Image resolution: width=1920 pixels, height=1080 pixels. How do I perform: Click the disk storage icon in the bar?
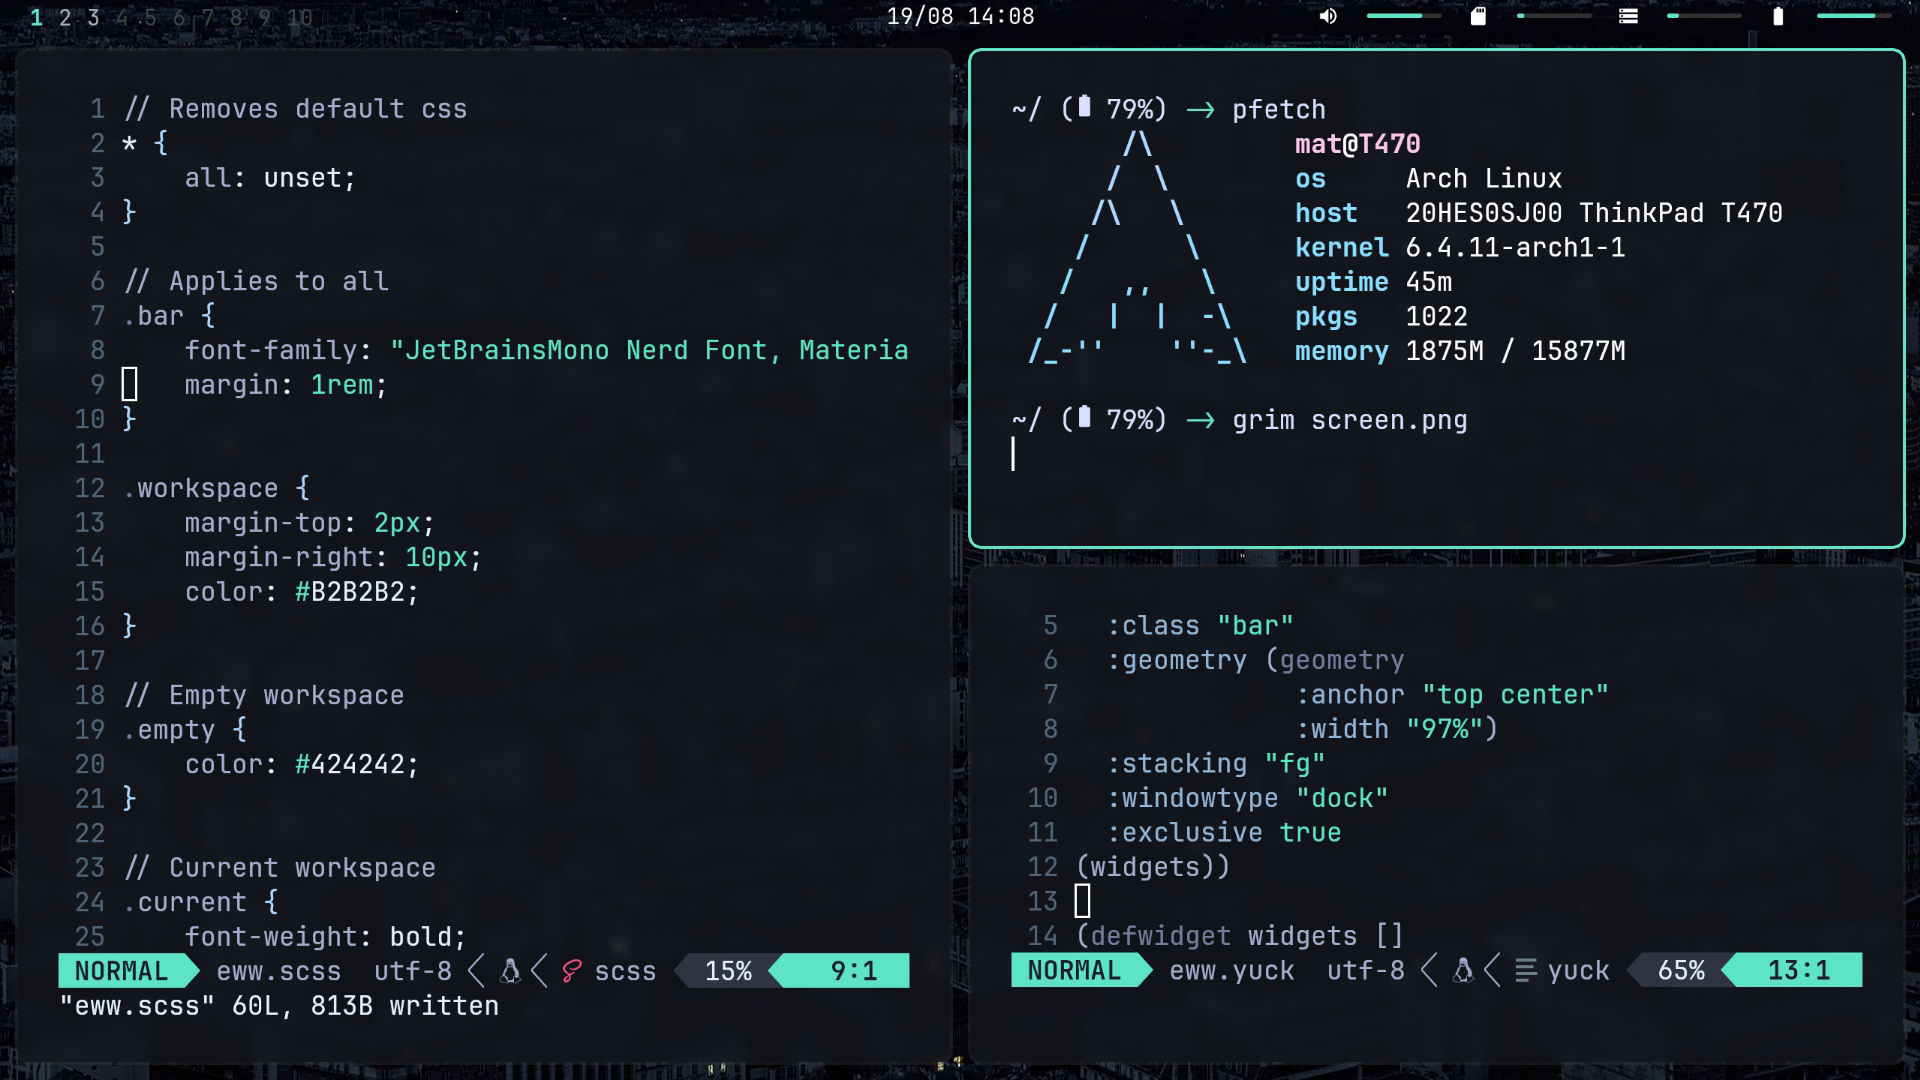pos(1628,16)
